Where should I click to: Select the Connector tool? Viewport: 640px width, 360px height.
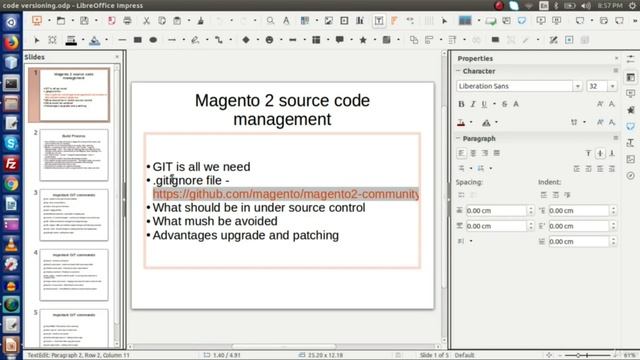coord(219,40)
